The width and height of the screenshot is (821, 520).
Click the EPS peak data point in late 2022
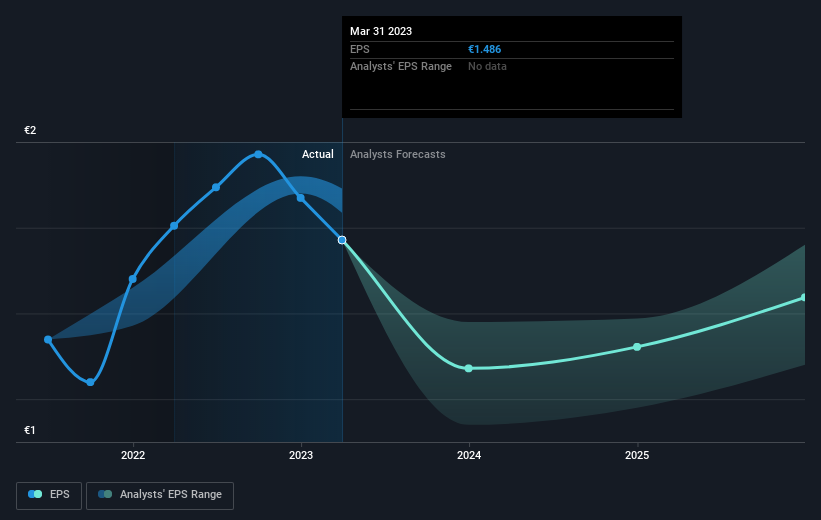[x=258, y=154]
